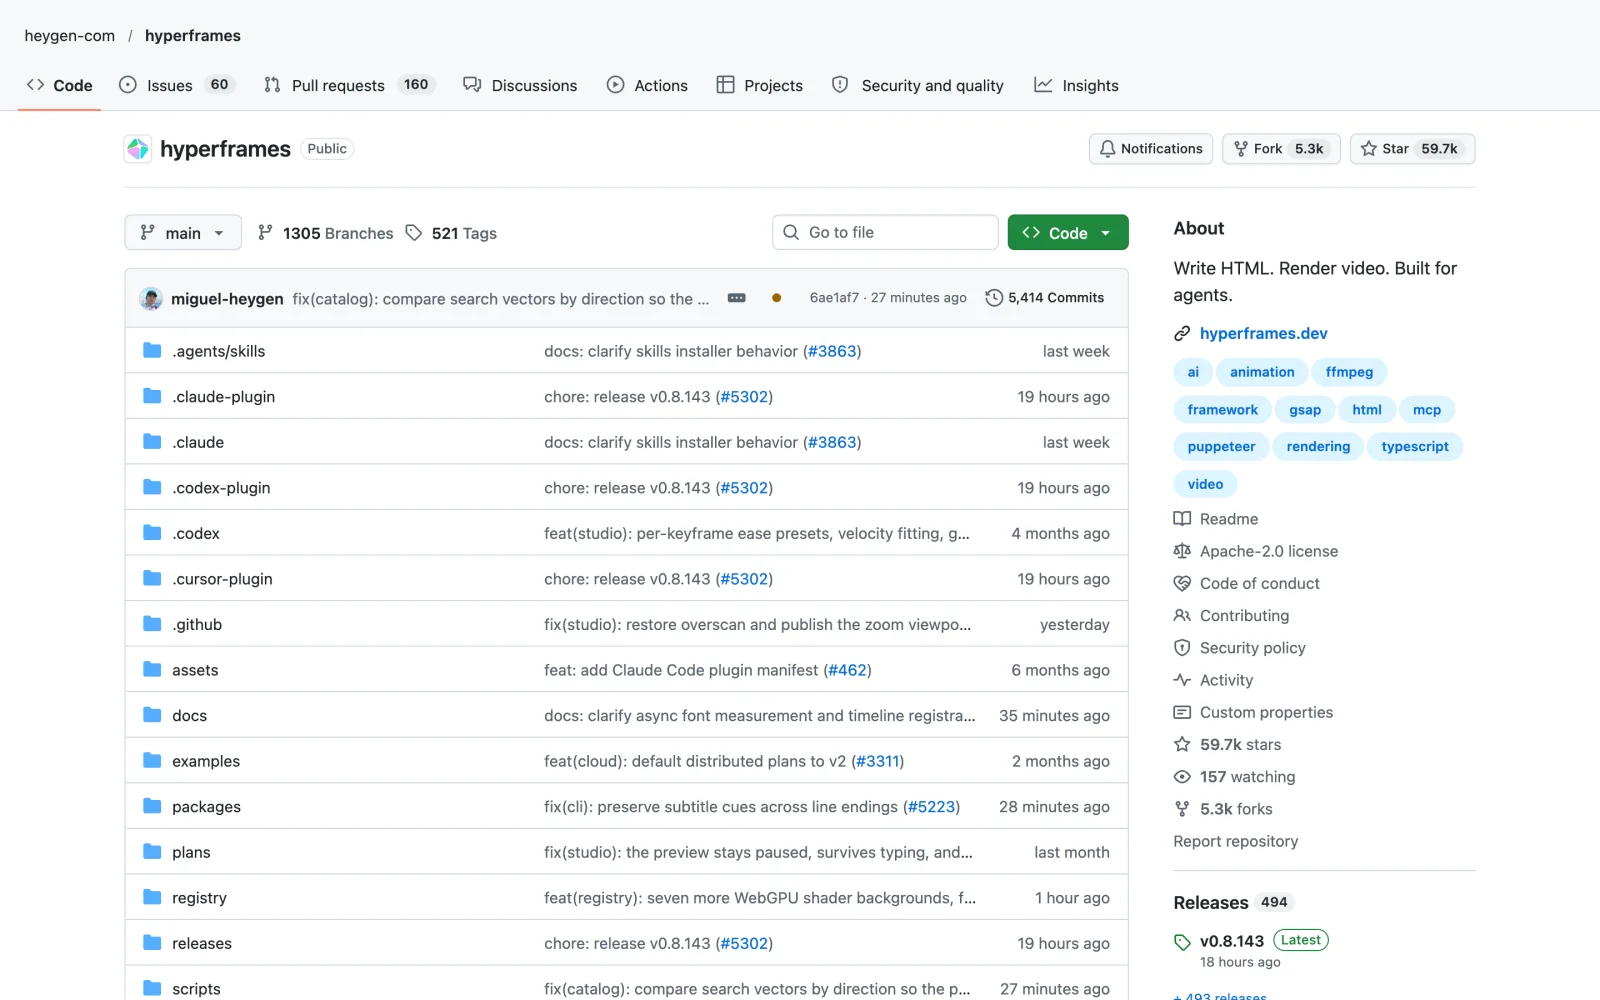Image resolution: width=1600 pixels, height=1000 pixels.
Task: Open the Pull requests tab
Action: click(350, 85)
